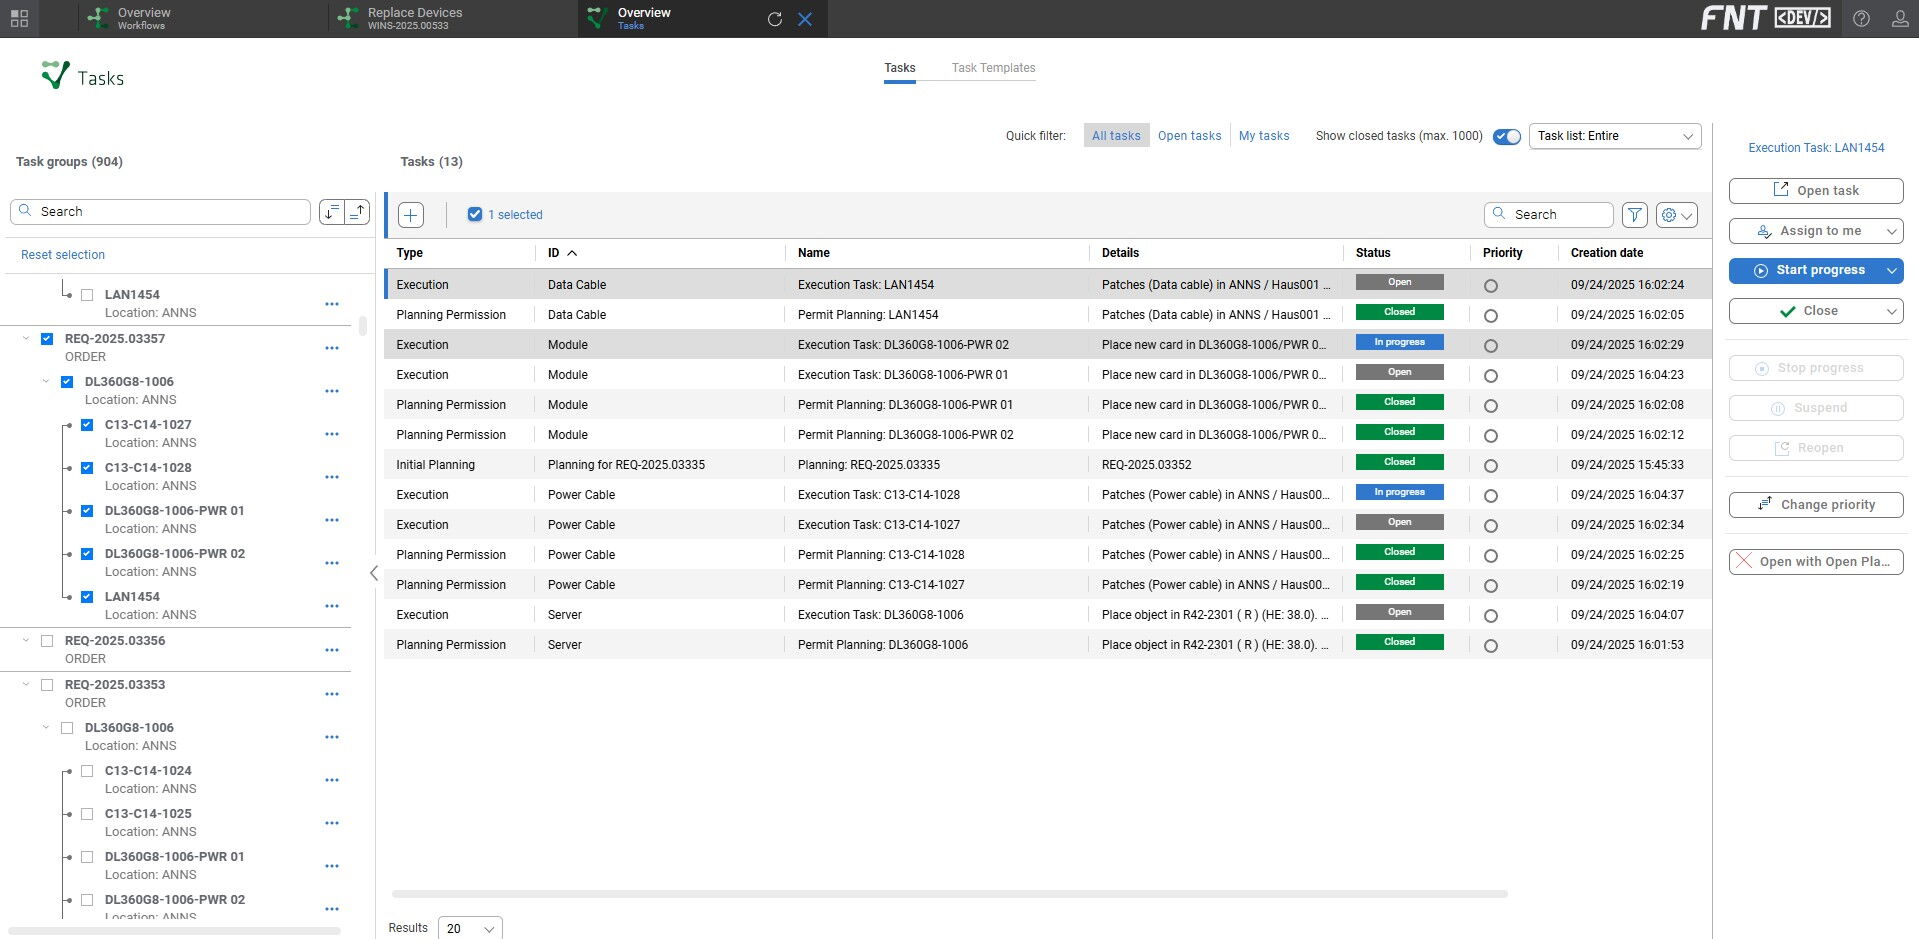Switch to Task Templates tab

[992, 68]
